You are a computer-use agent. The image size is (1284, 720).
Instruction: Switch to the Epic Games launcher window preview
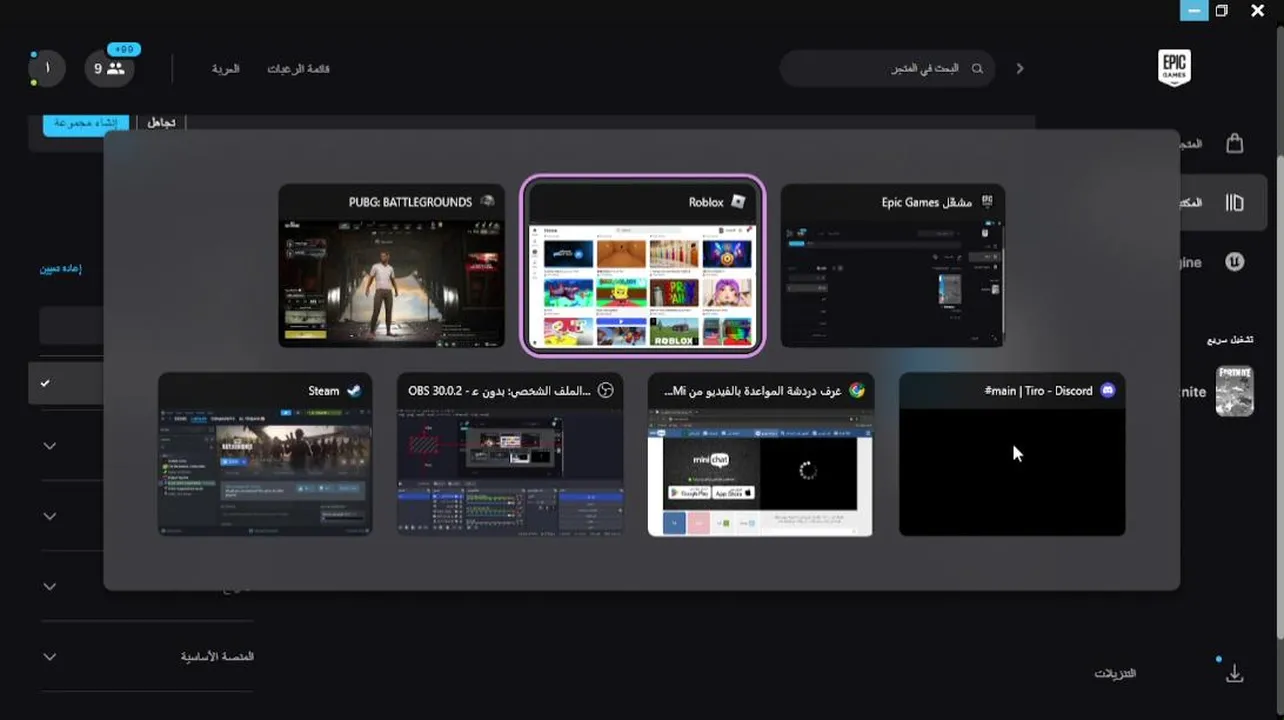(892, 266)
